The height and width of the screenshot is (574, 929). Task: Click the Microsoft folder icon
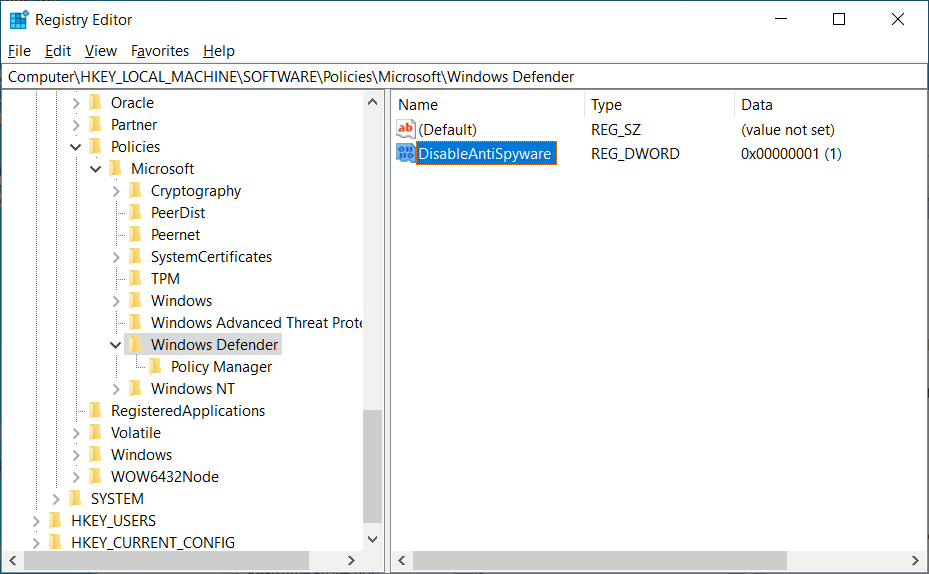pyautogui.click(x=116, y=168)
